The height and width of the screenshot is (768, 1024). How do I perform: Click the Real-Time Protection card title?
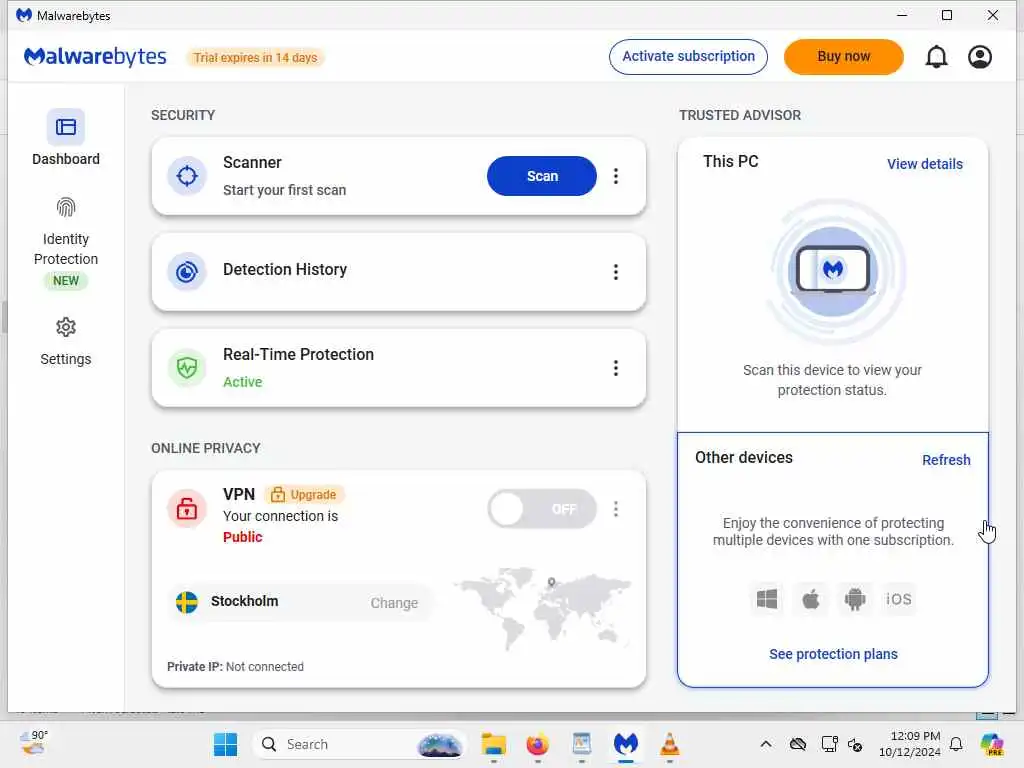coord(298,354)
